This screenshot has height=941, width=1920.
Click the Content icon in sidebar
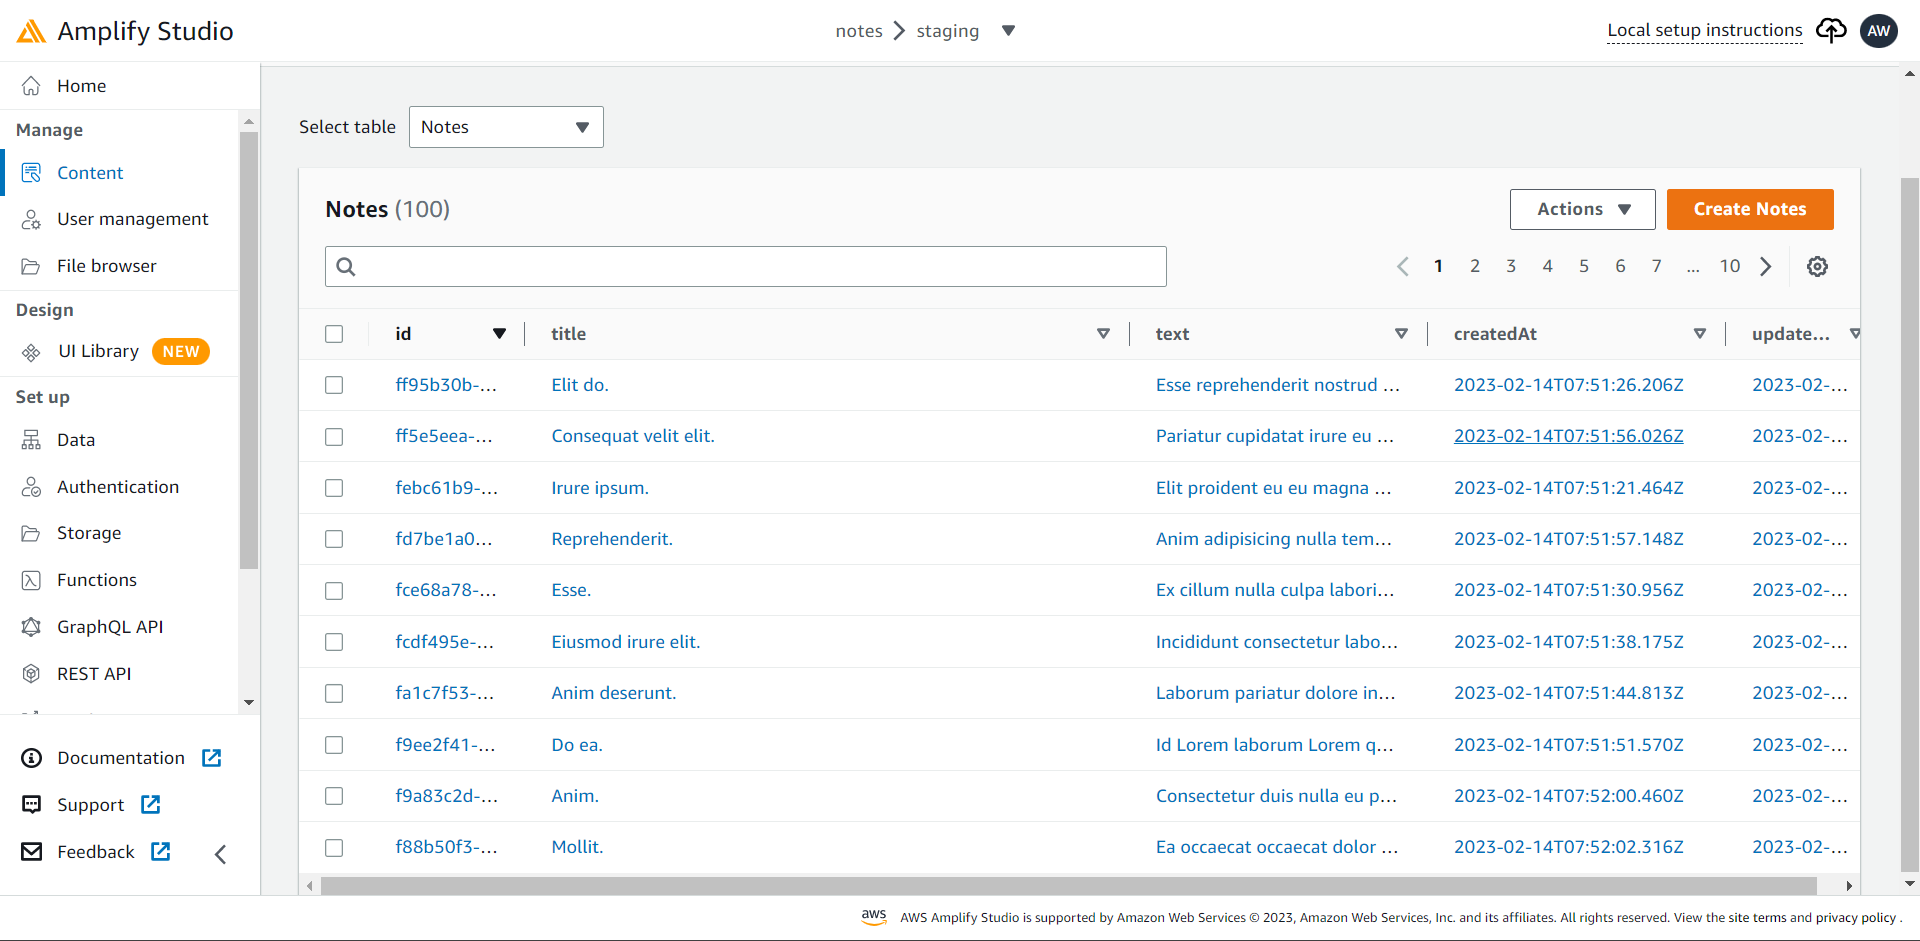[31, 173]
